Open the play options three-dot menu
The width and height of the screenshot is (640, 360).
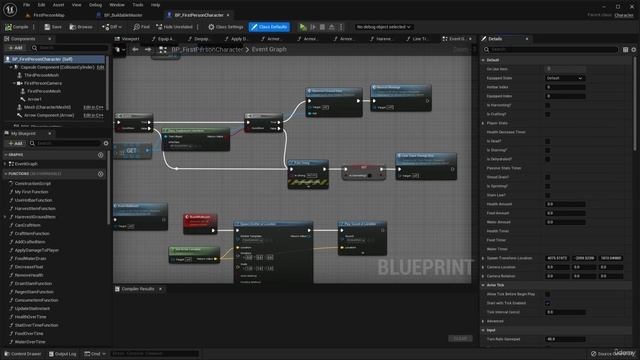(x=341, y=27)
